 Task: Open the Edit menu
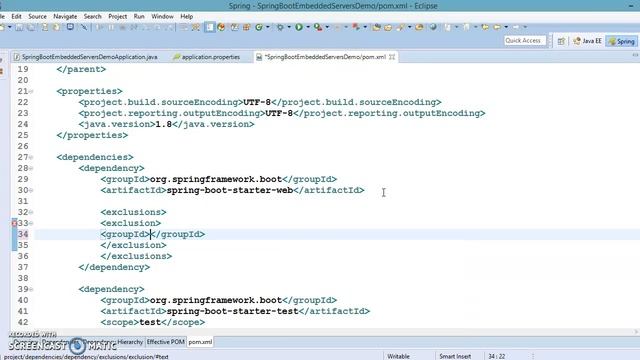click(x=16, y=16)
